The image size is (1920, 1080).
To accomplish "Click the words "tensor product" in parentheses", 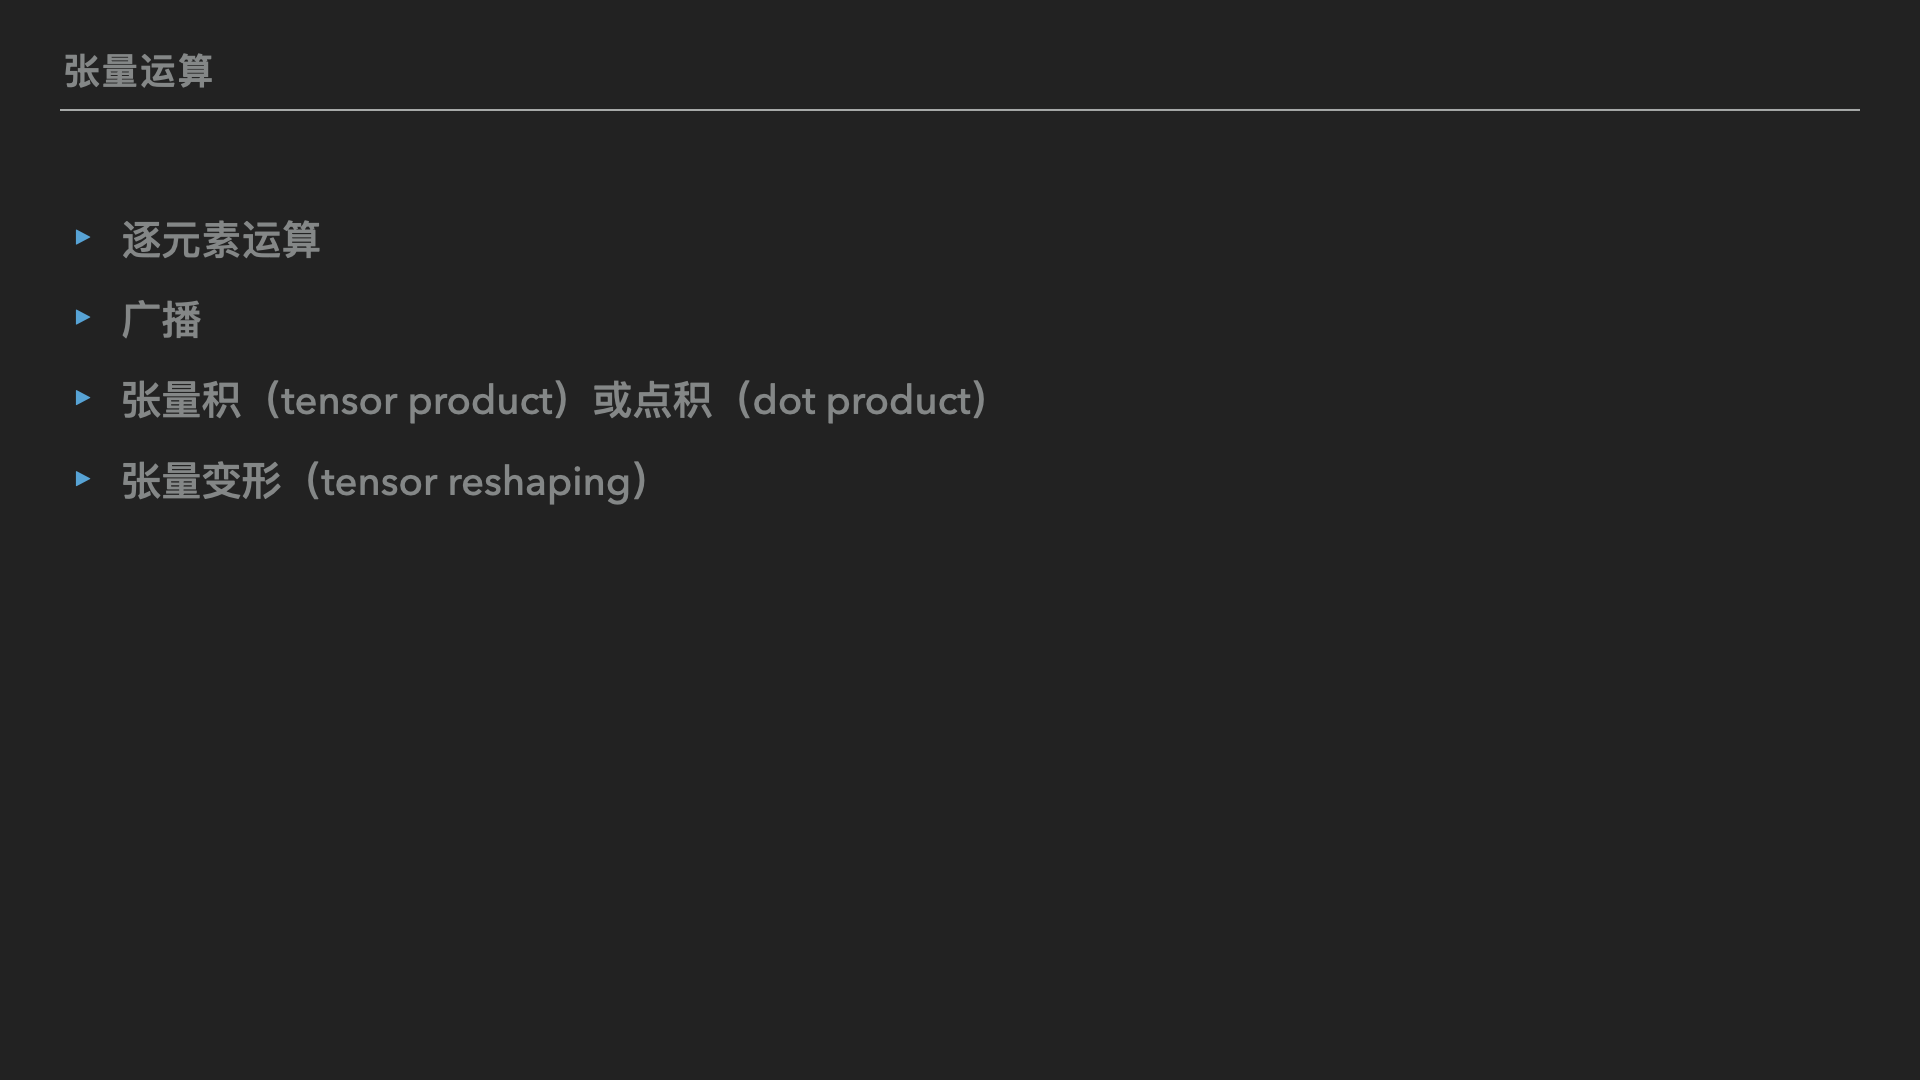I will pos(417,401).
